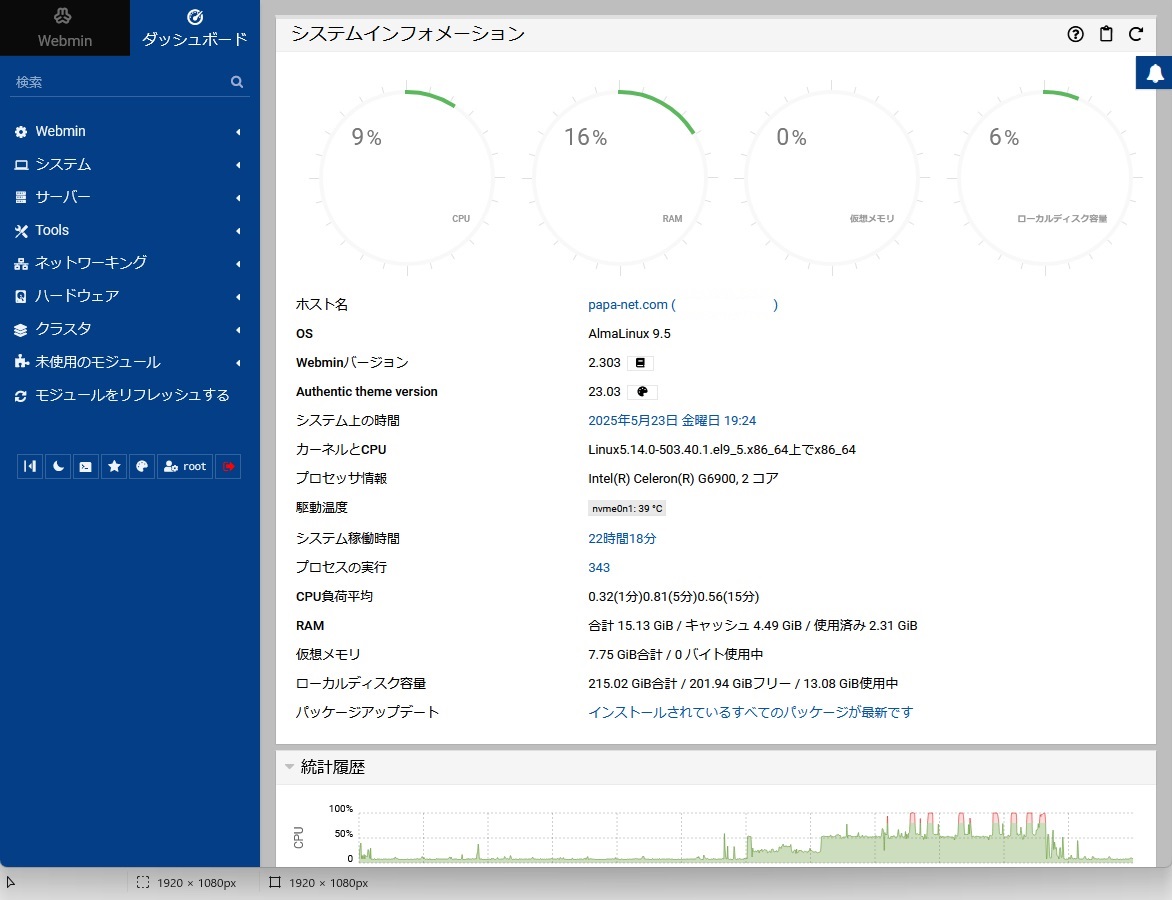Screen dimensions: 1172x900
Task: Select Intel(R) Celeron(R) G6900 processor text
Action: [x=683, y=478]
